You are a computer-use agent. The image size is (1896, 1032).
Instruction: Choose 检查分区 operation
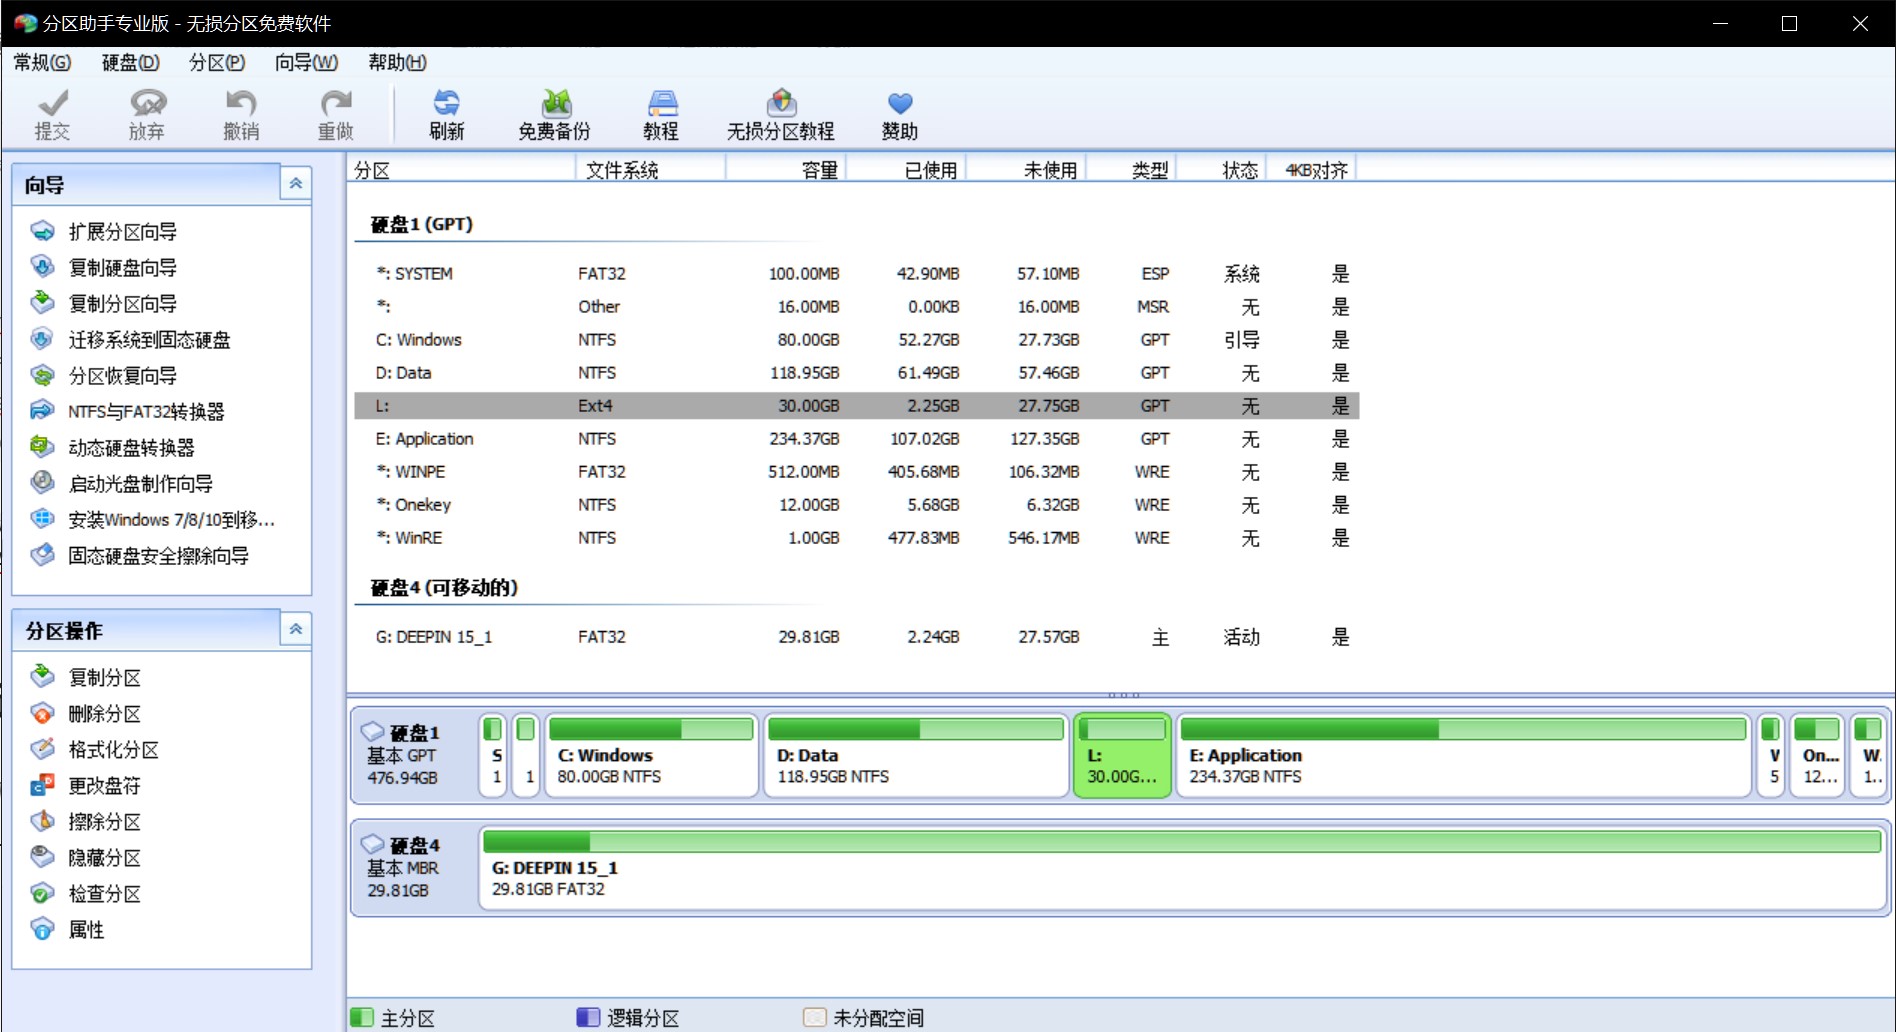[x=86, y=894]
